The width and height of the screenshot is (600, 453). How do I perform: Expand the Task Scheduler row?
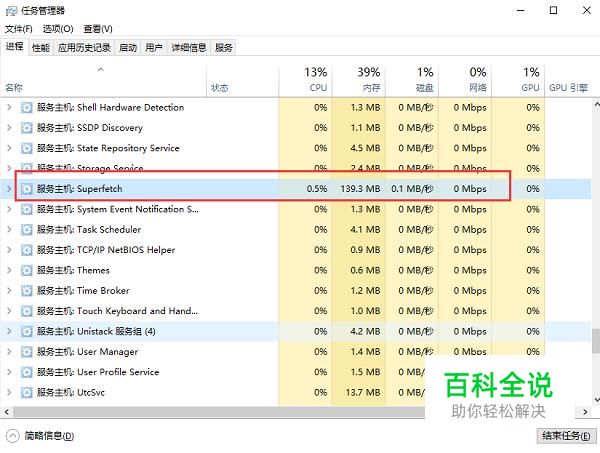click(x=9, y=230)
